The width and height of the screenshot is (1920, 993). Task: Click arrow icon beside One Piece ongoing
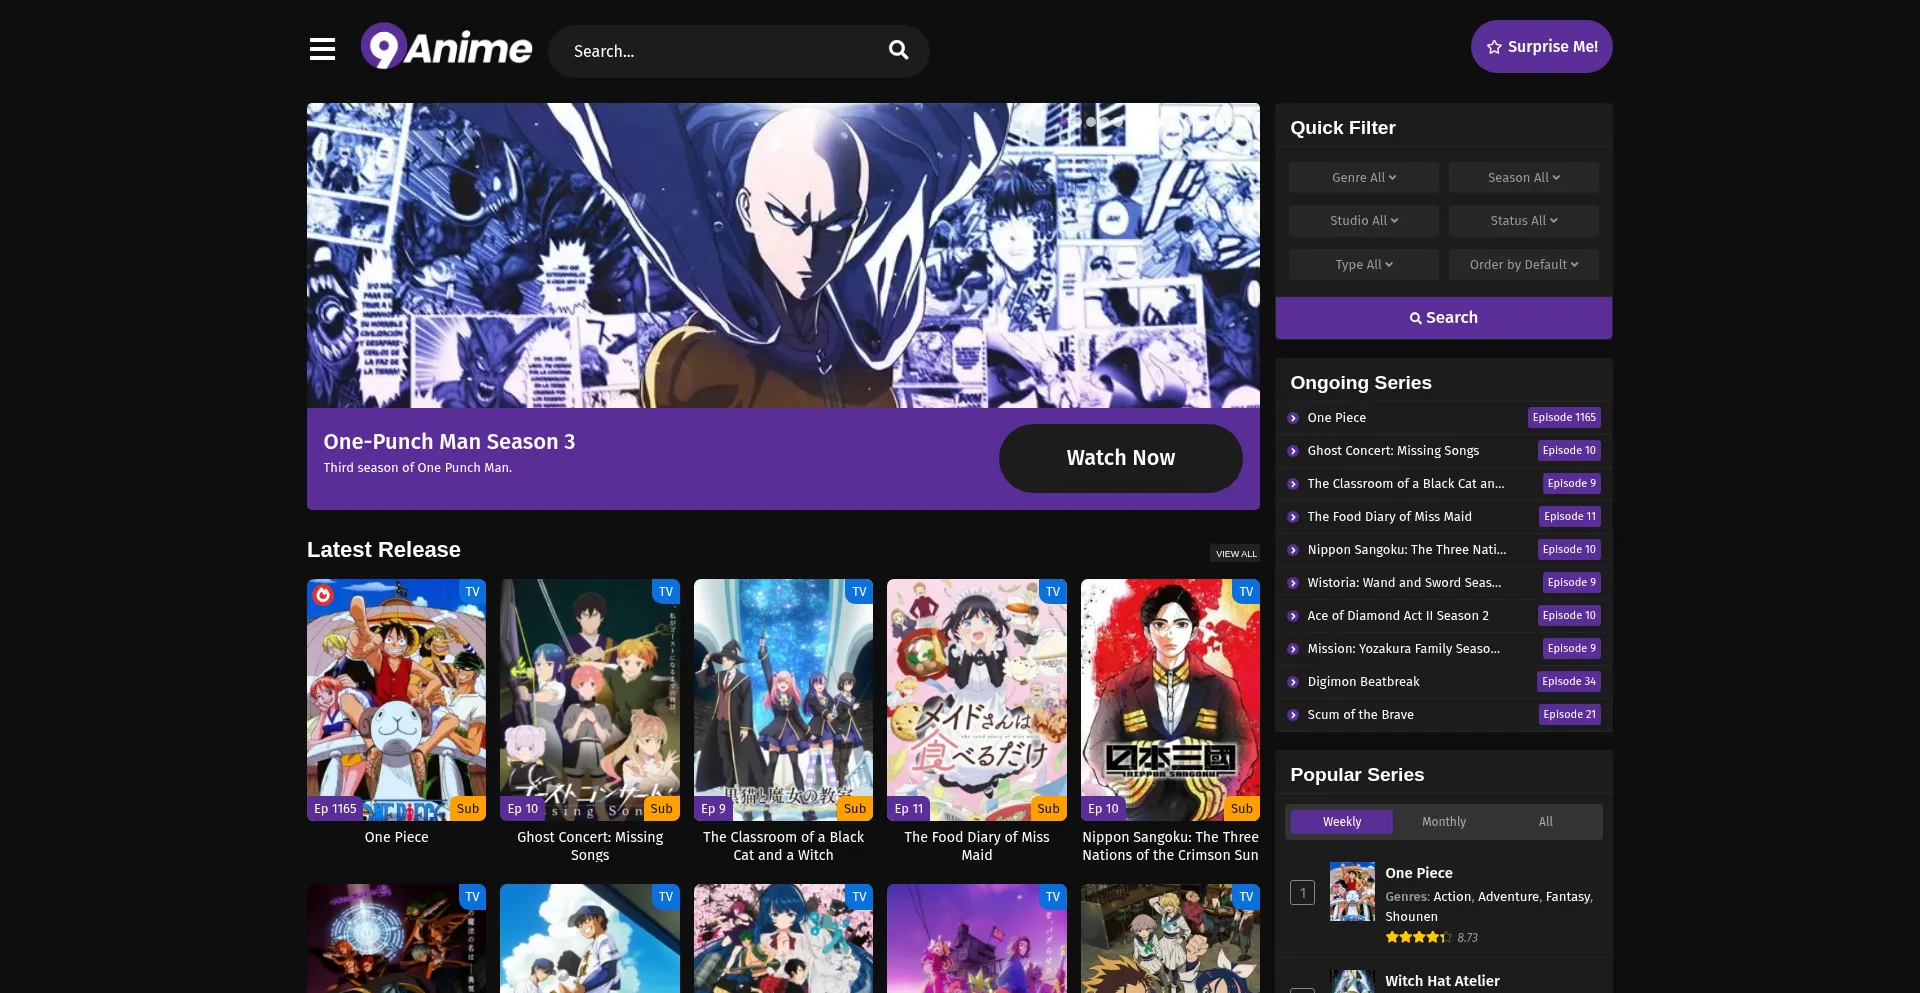coord(1293,418)
